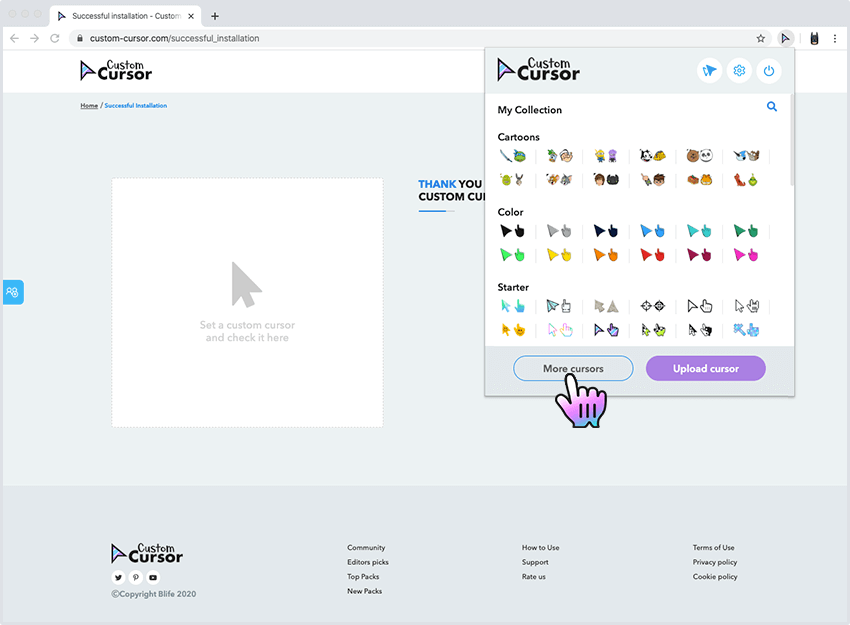
Task: Open search in My Collection
Action: 771,107
